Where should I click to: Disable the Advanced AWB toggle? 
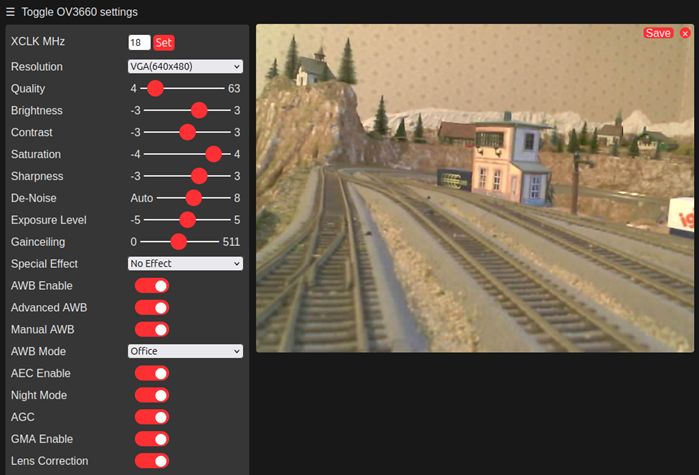[x=151, y=308]
